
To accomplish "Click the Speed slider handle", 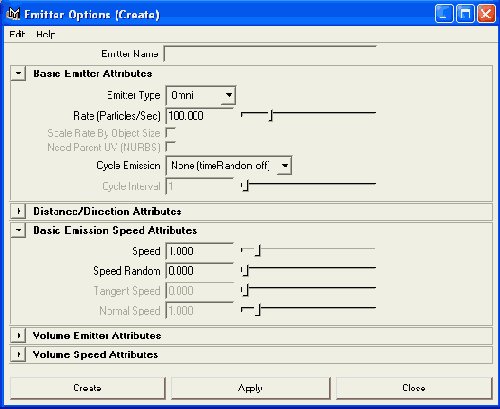I will (258, 251).
